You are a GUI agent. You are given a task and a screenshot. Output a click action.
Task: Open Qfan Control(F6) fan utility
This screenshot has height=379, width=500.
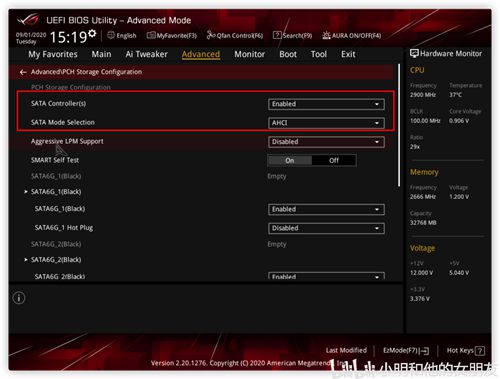[235, 35]
